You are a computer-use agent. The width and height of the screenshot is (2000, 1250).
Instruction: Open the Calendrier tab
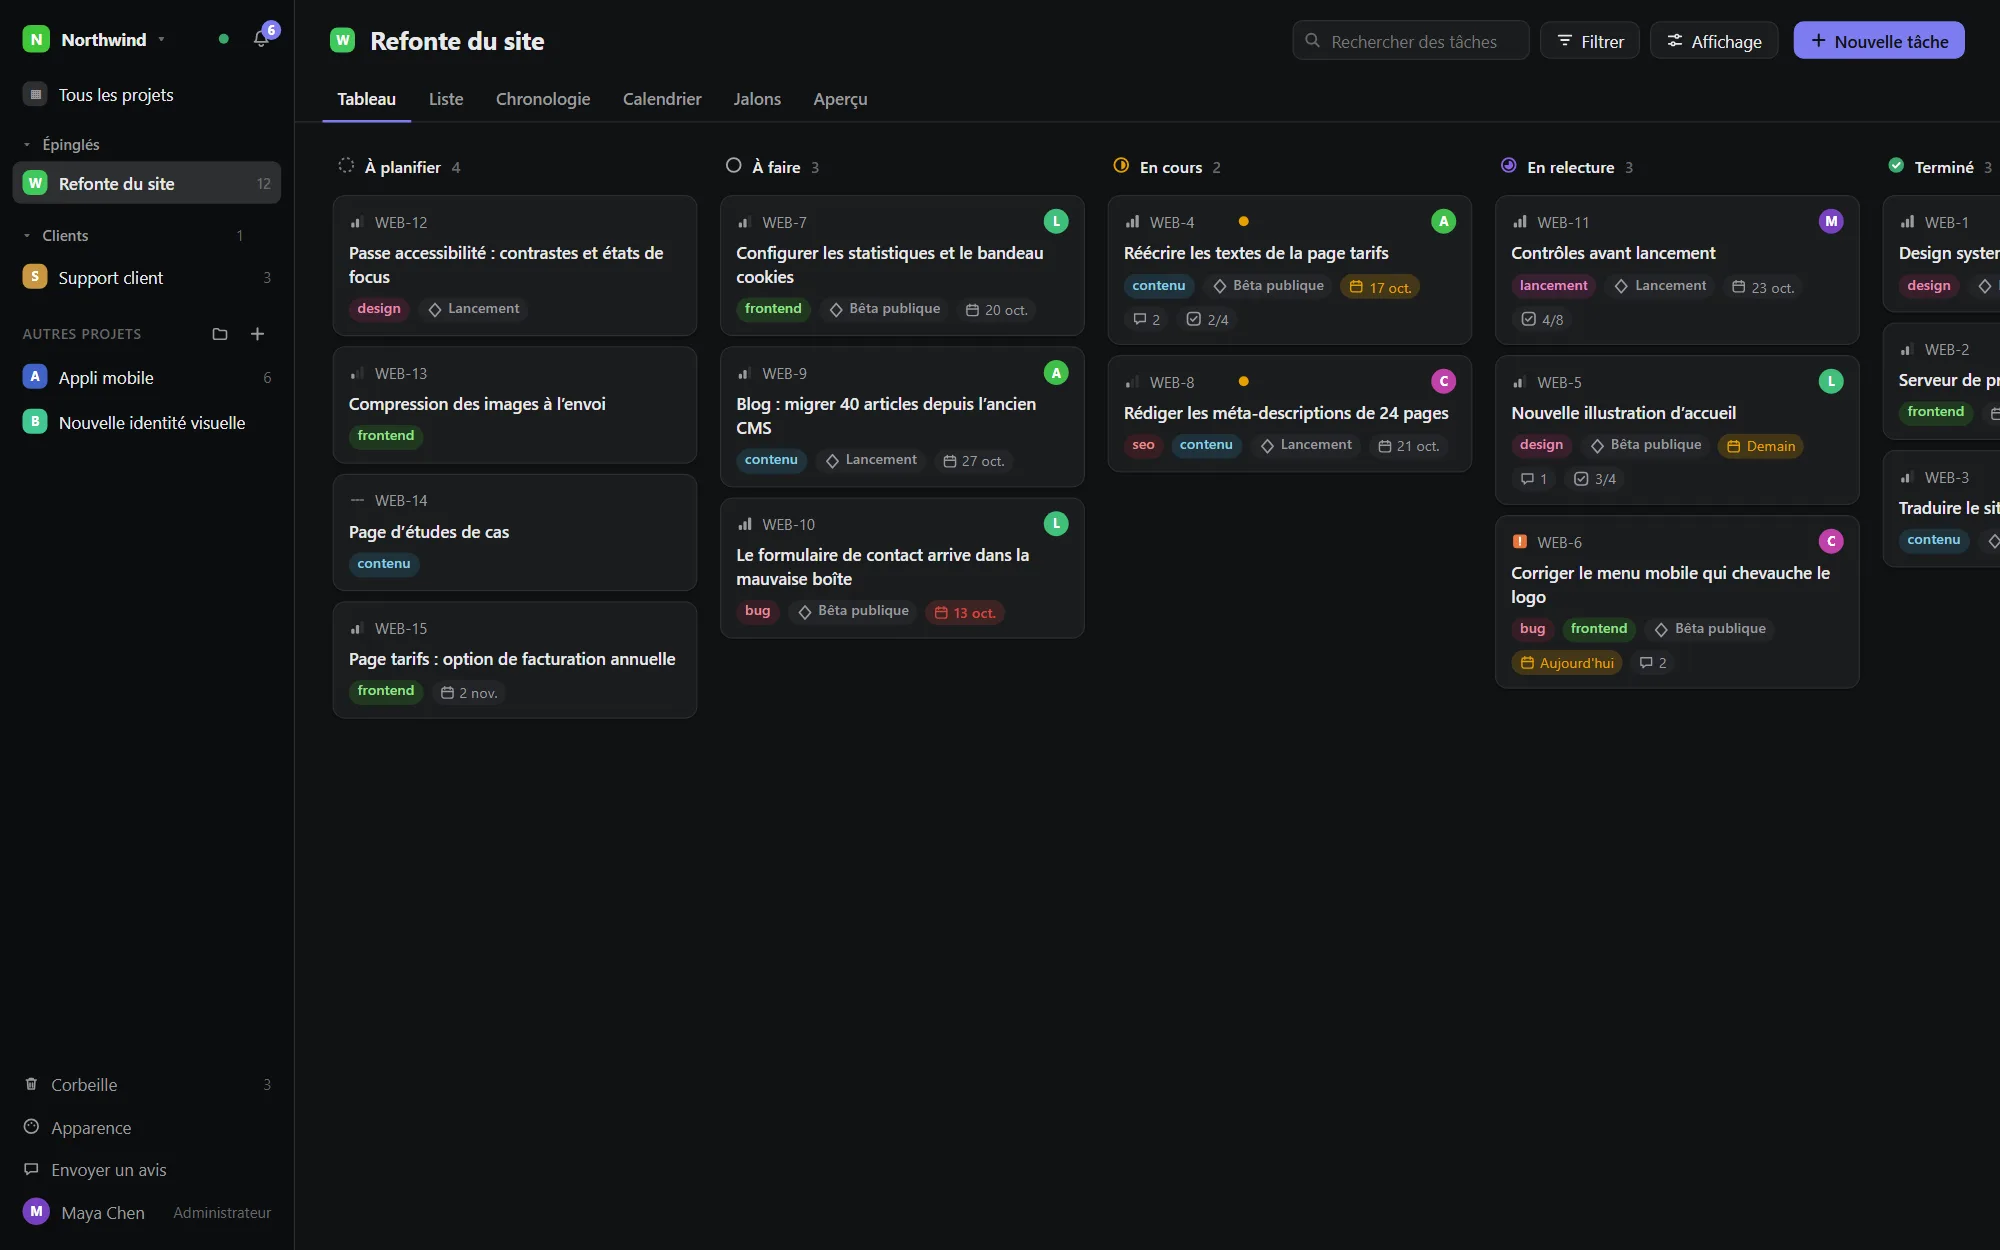point(662,99)
